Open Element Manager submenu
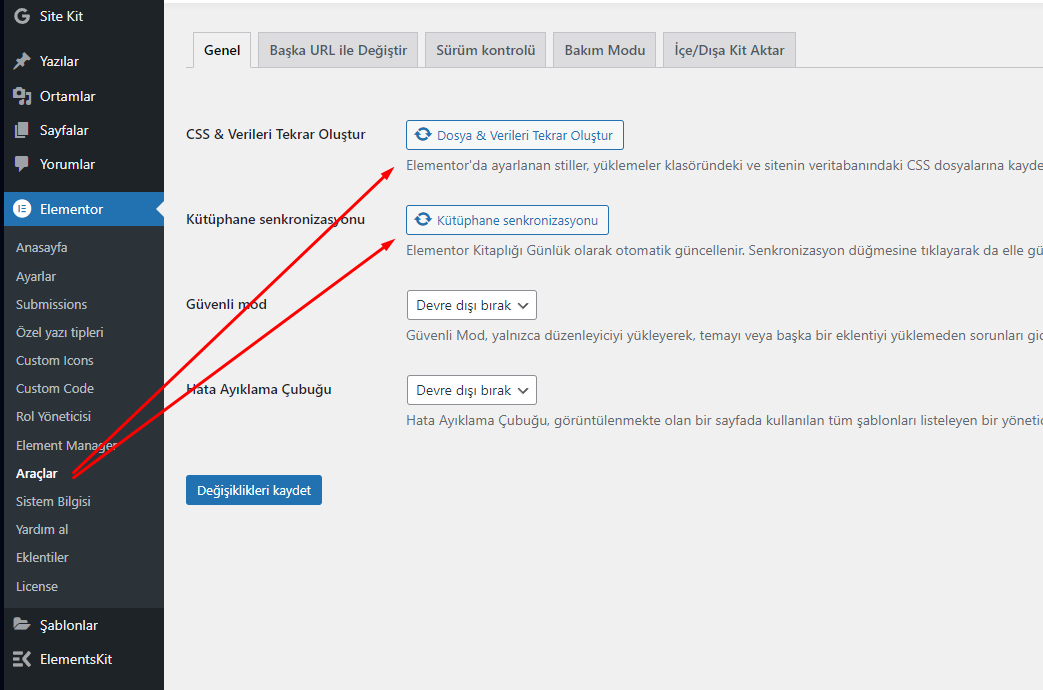1043x690 pixels. pyautogui.click(x=67, y=445)
